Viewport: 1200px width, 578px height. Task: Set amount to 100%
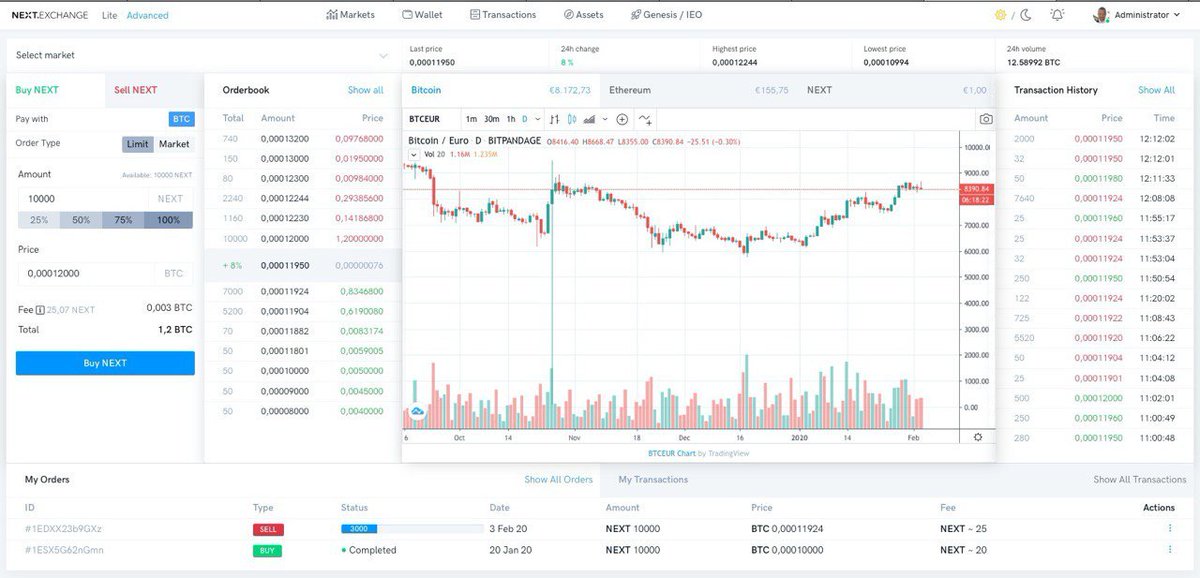click(x=169, y=220)
